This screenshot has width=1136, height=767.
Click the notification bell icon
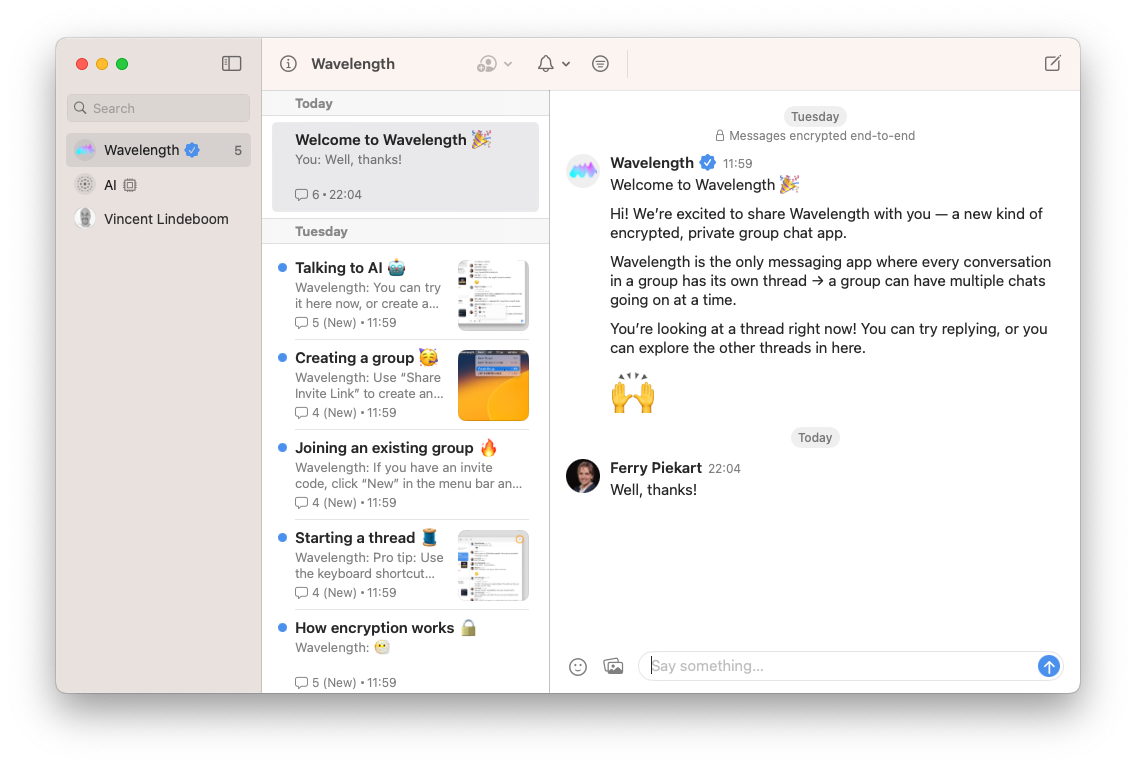546,64
